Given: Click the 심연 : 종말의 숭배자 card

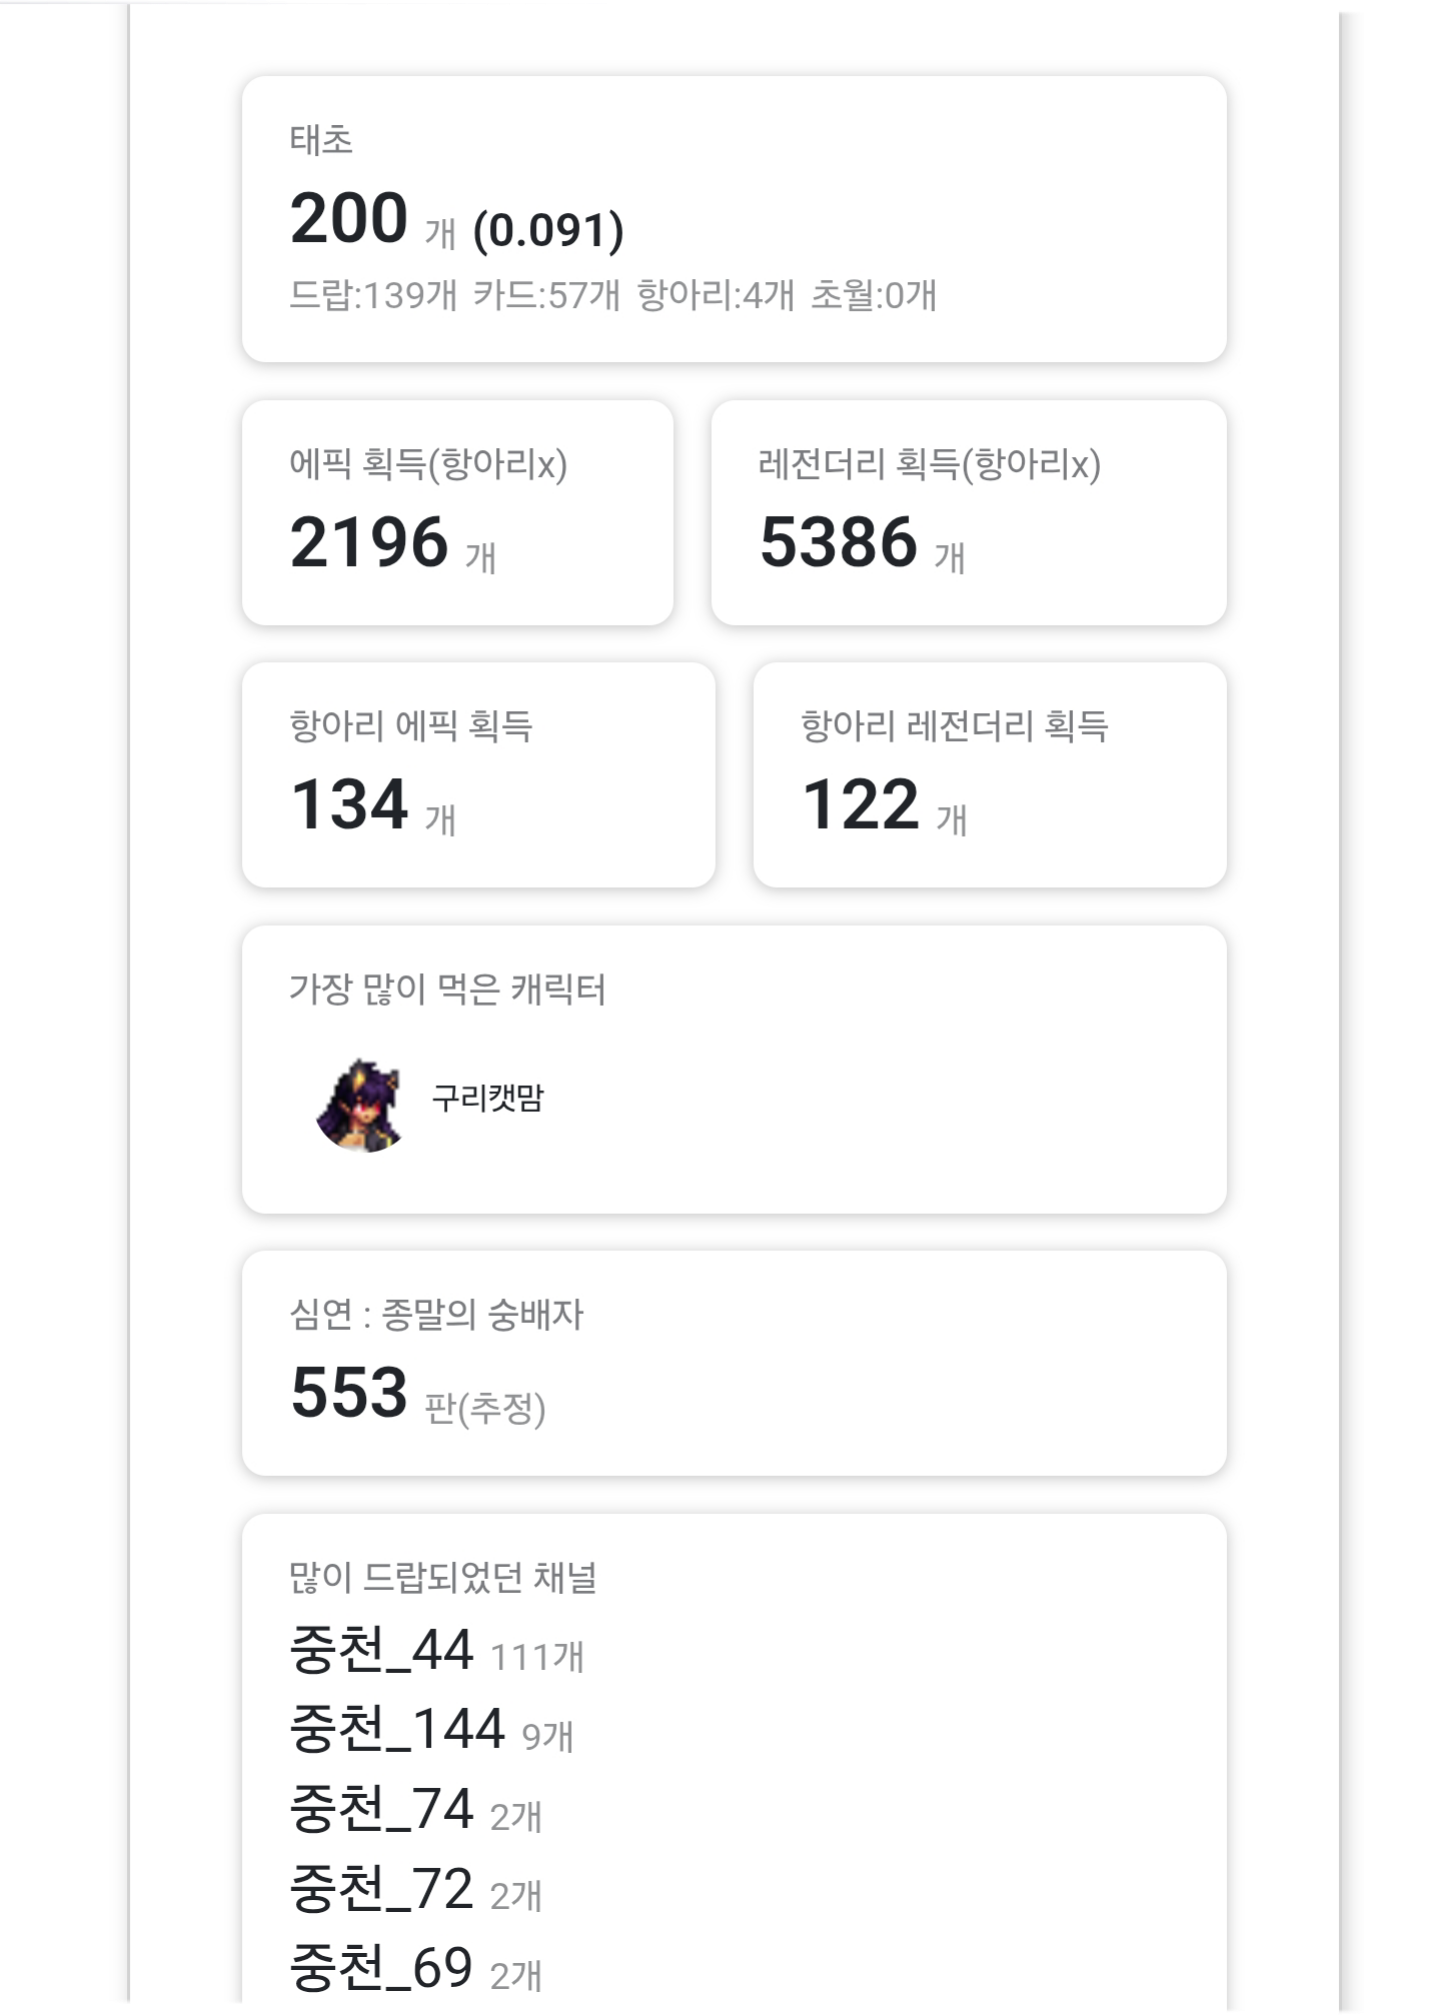Looking at the screenshot, I should tap(734, 1363).
